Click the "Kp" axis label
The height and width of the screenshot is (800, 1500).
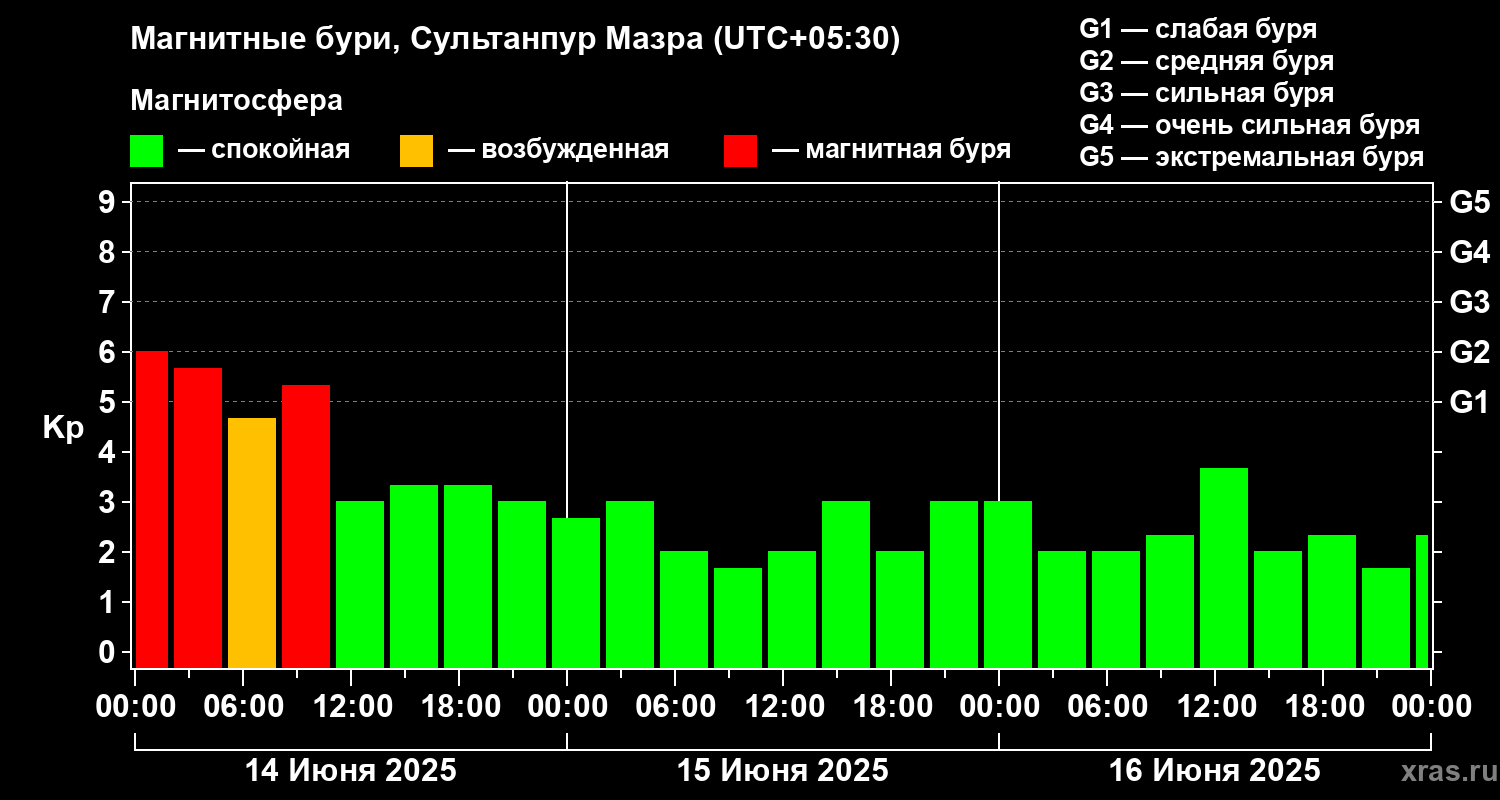coord(63,429)
